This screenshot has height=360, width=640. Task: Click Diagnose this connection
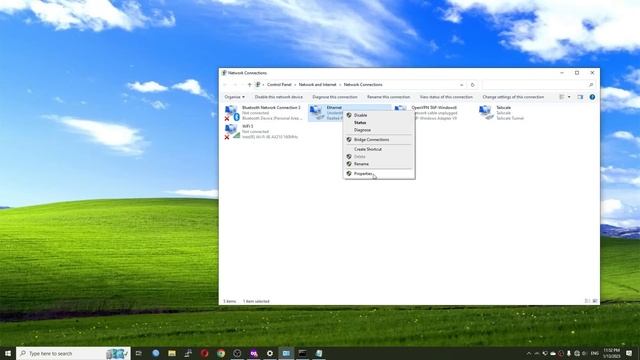pos(335,97)
